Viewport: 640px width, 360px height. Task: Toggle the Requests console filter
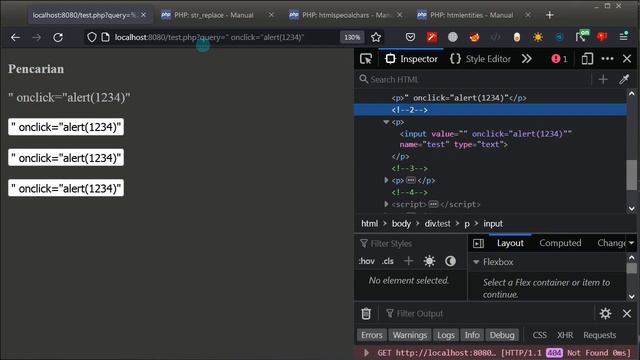tap(600, 335)
